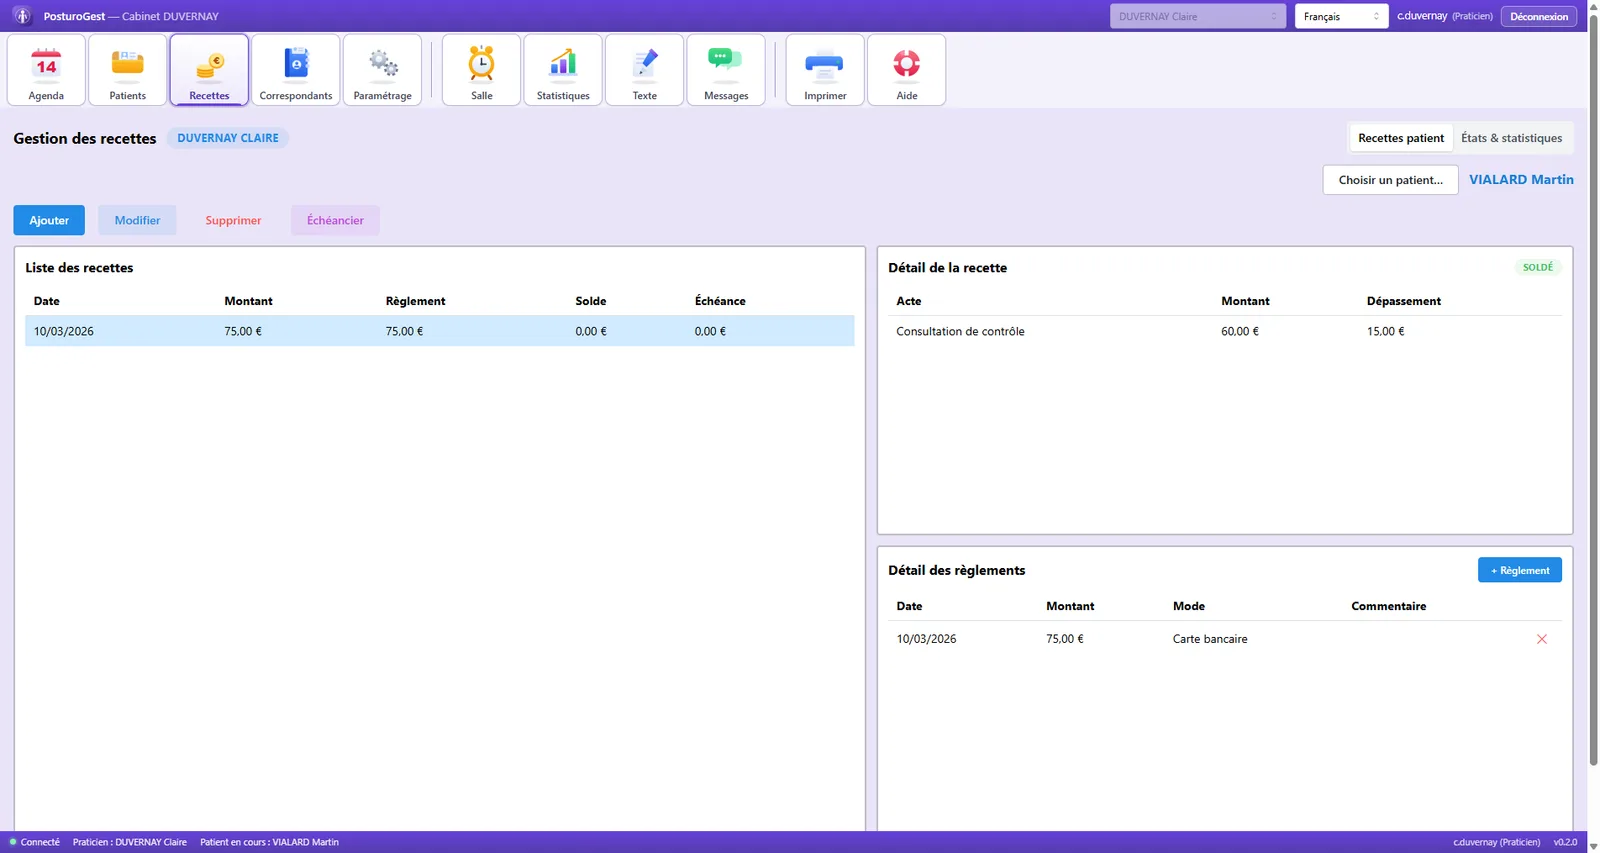The width and height of the screenshot is (1600, 853).
Task: Click the Supprimer button
Action: click(233, 220)
